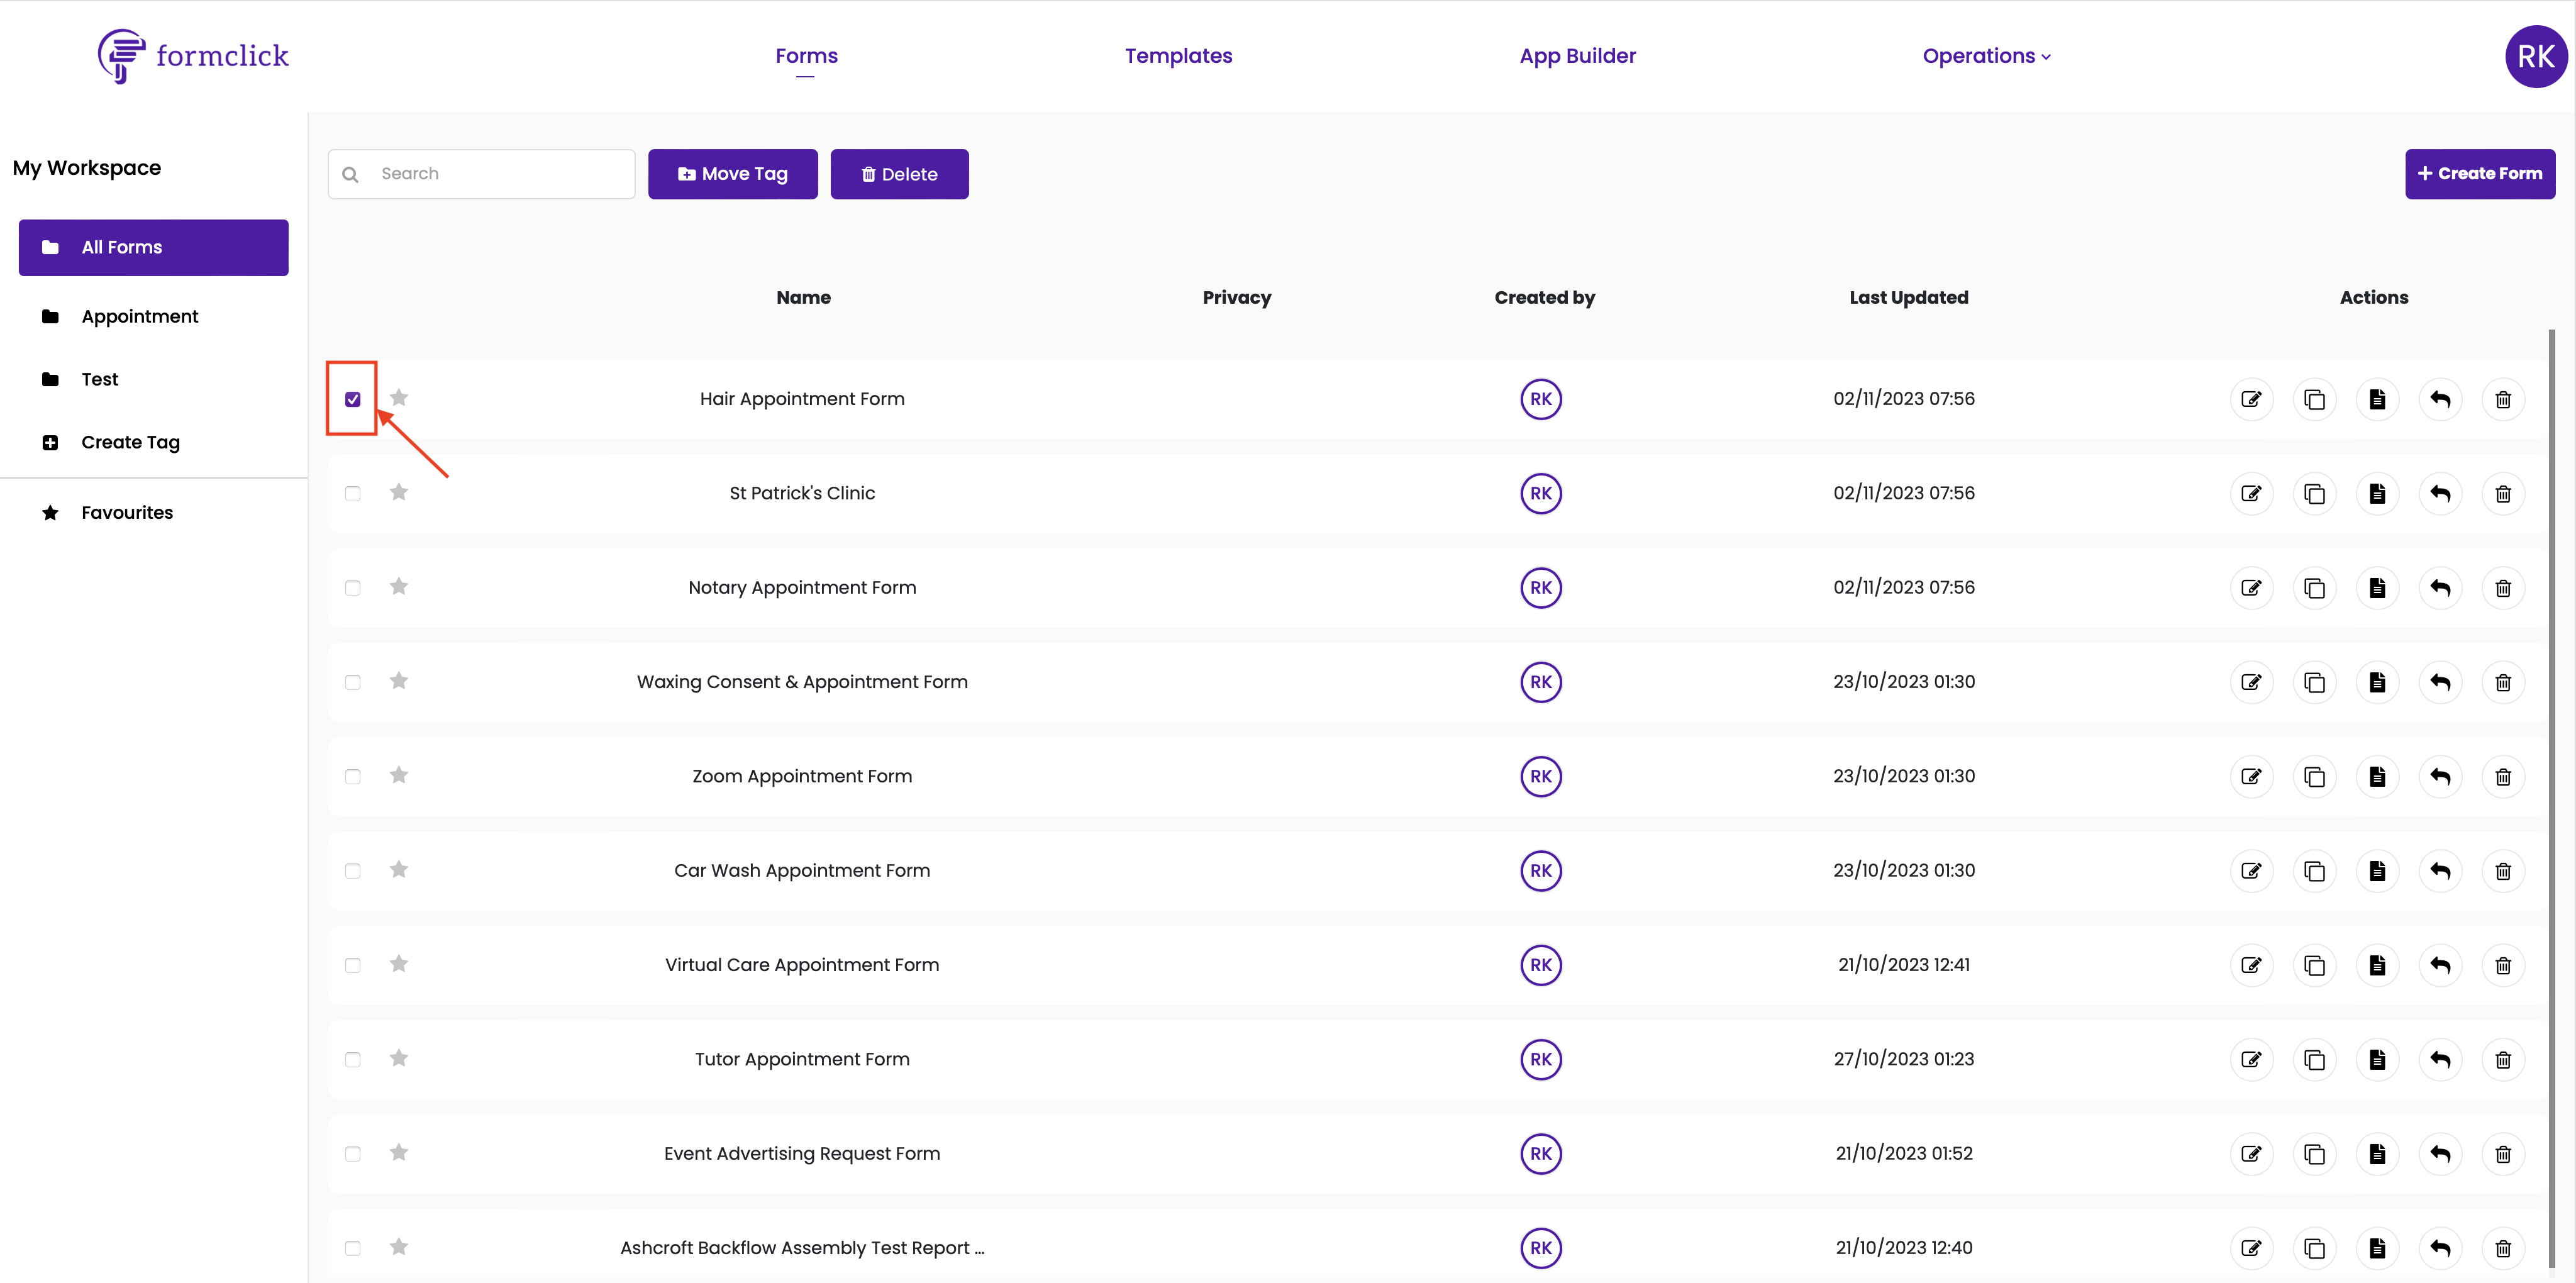Delete Virtual Care Appointment Form
The image size is (2576, 1283).
(x=2503, y=965)
